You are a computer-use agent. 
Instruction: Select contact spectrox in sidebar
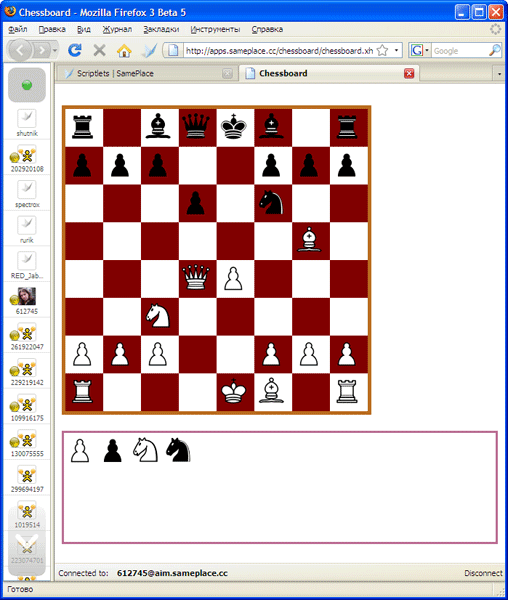pyautogui.click(x=27, y=194)
